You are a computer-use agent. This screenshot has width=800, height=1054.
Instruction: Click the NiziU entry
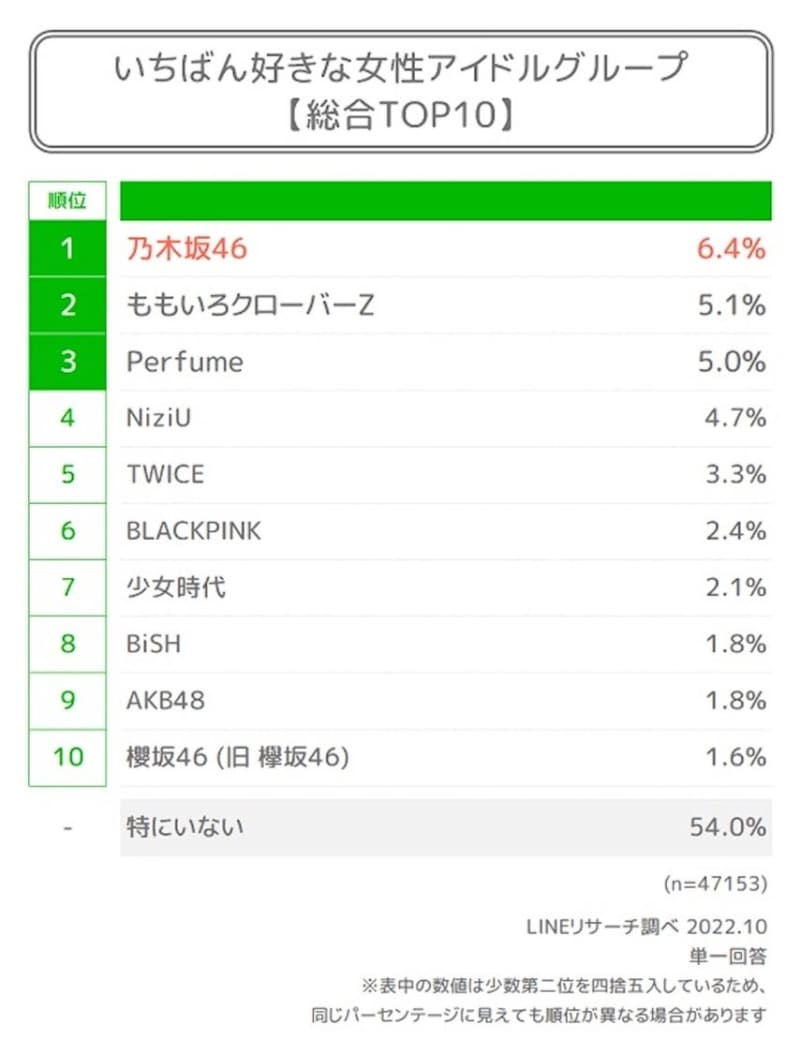pos(159,418)
